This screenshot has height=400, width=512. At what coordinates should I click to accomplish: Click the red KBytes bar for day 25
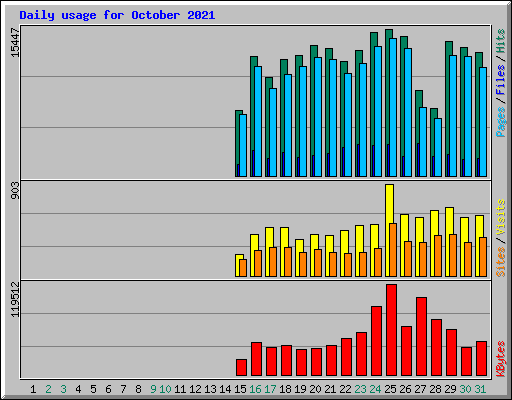tap(391, 330)
